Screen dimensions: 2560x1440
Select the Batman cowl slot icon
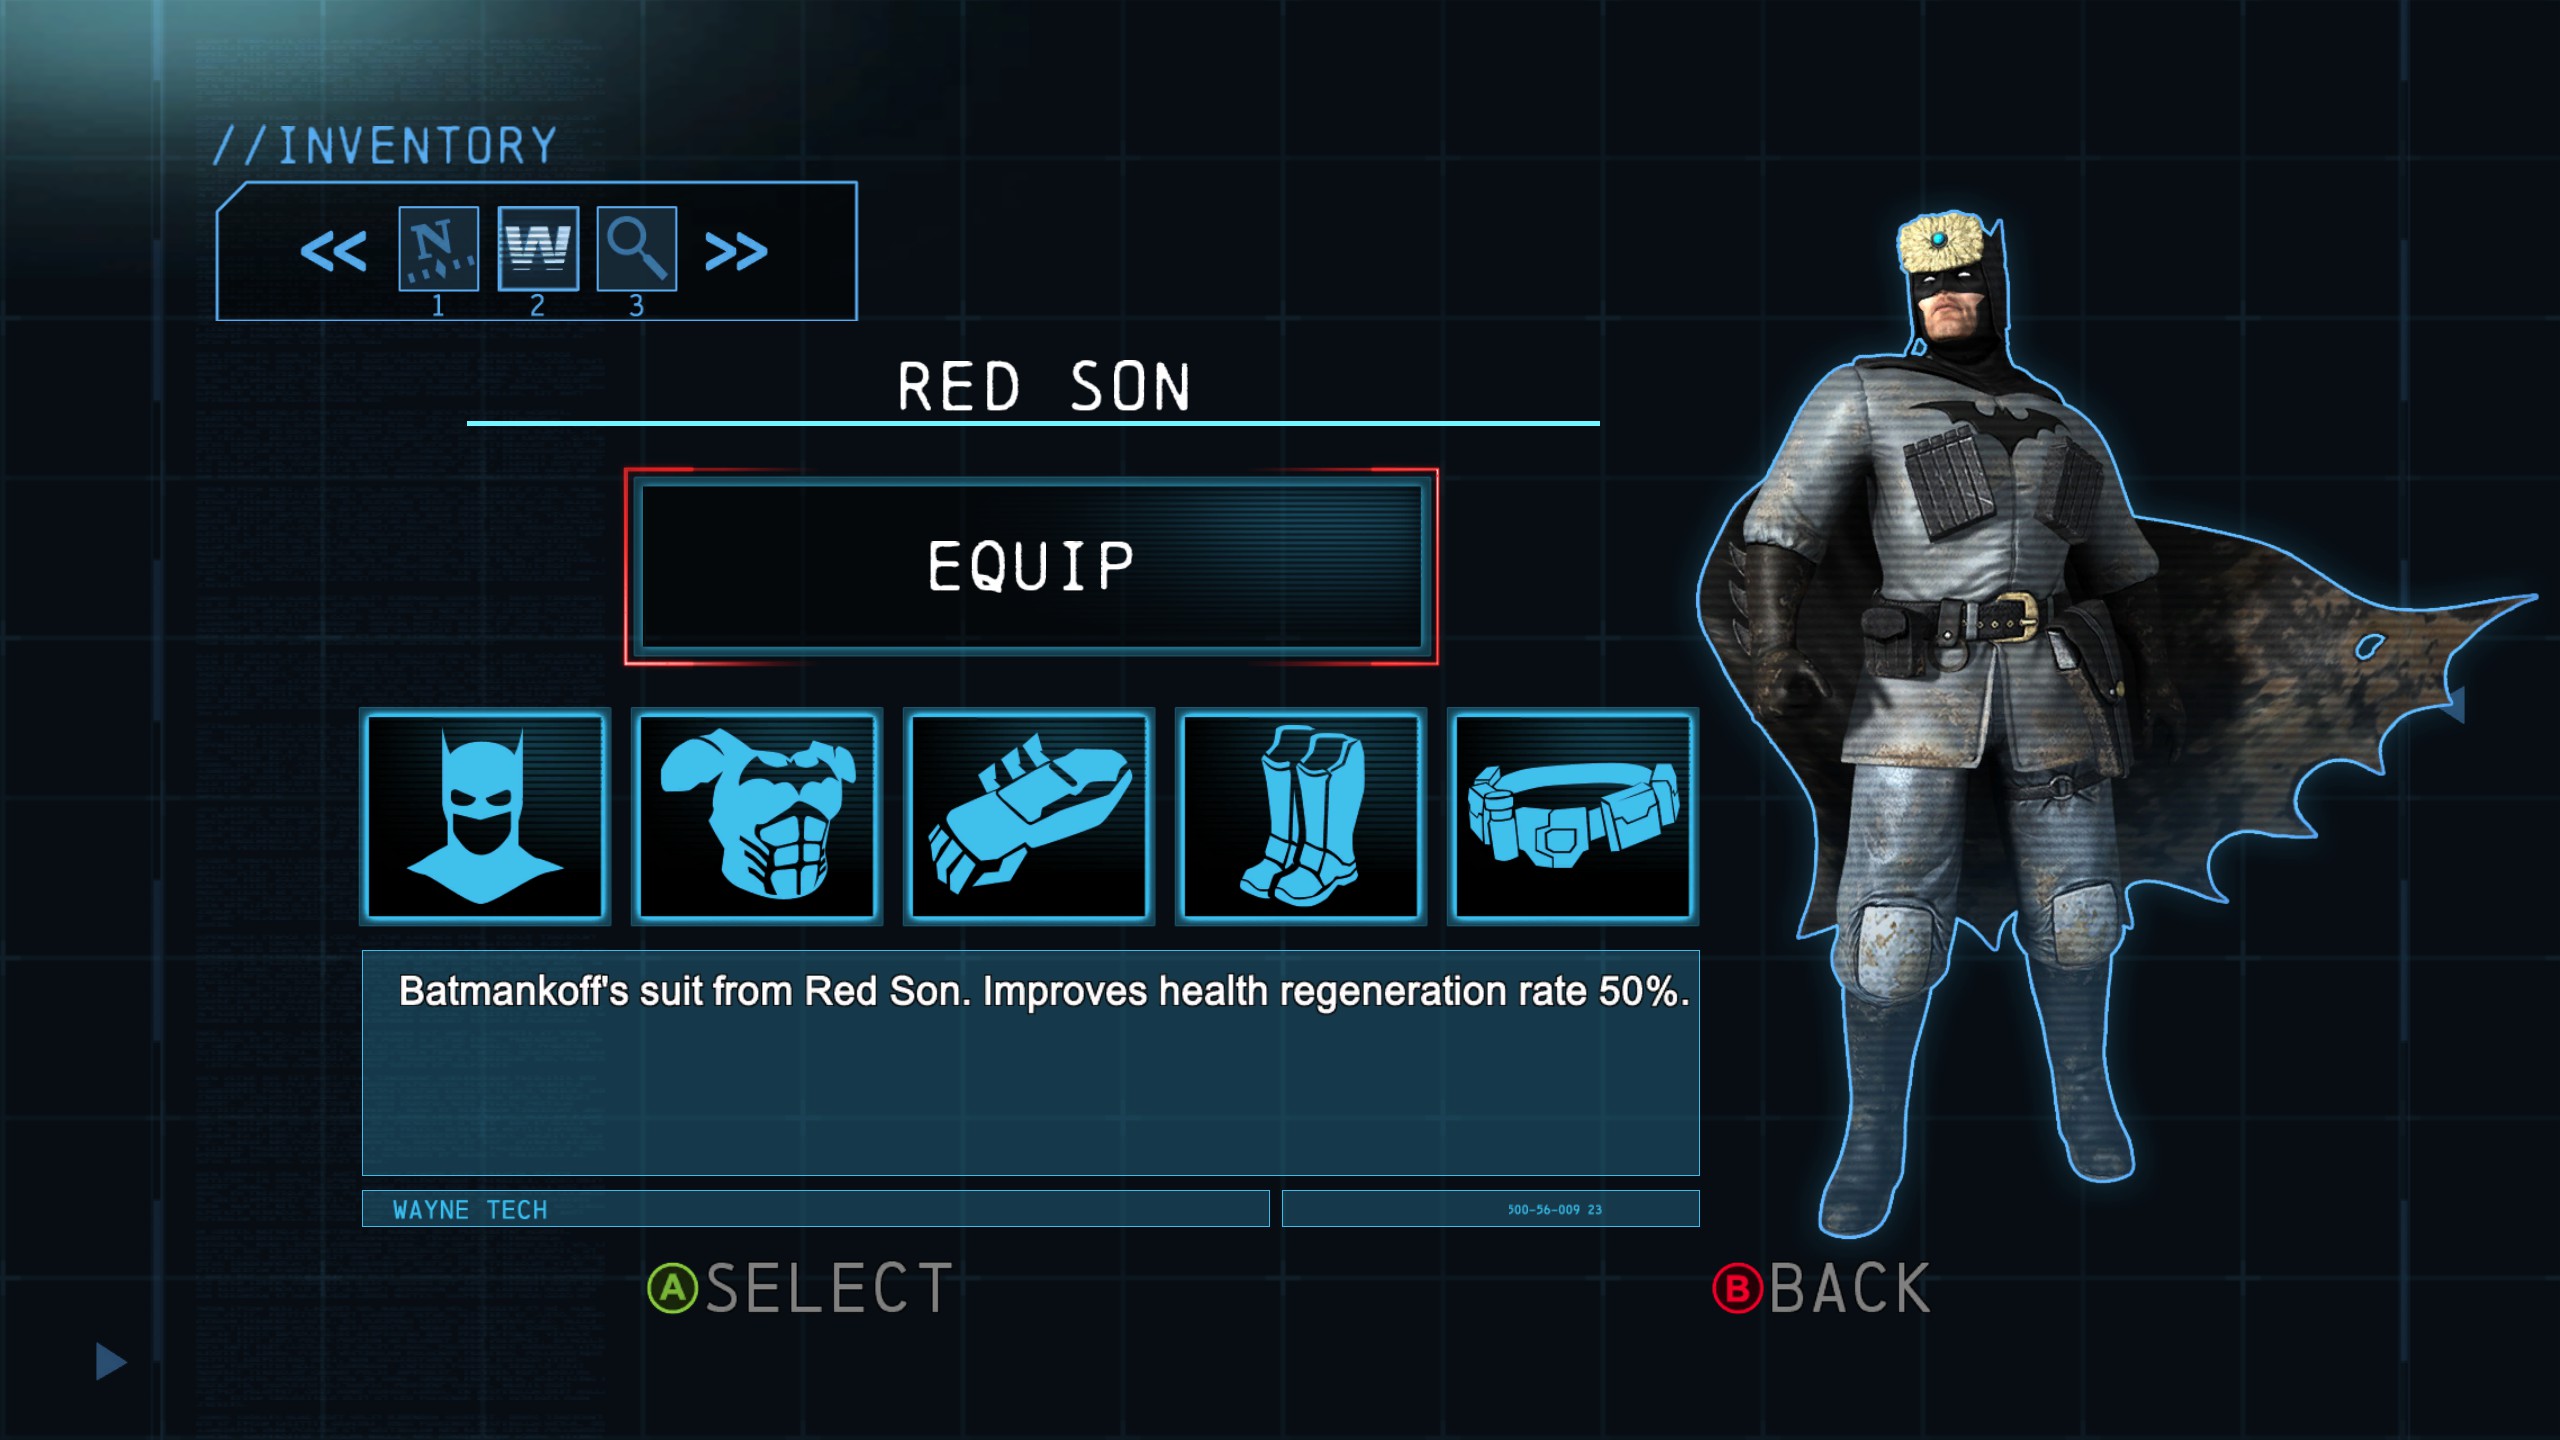(x=485, y=816)
